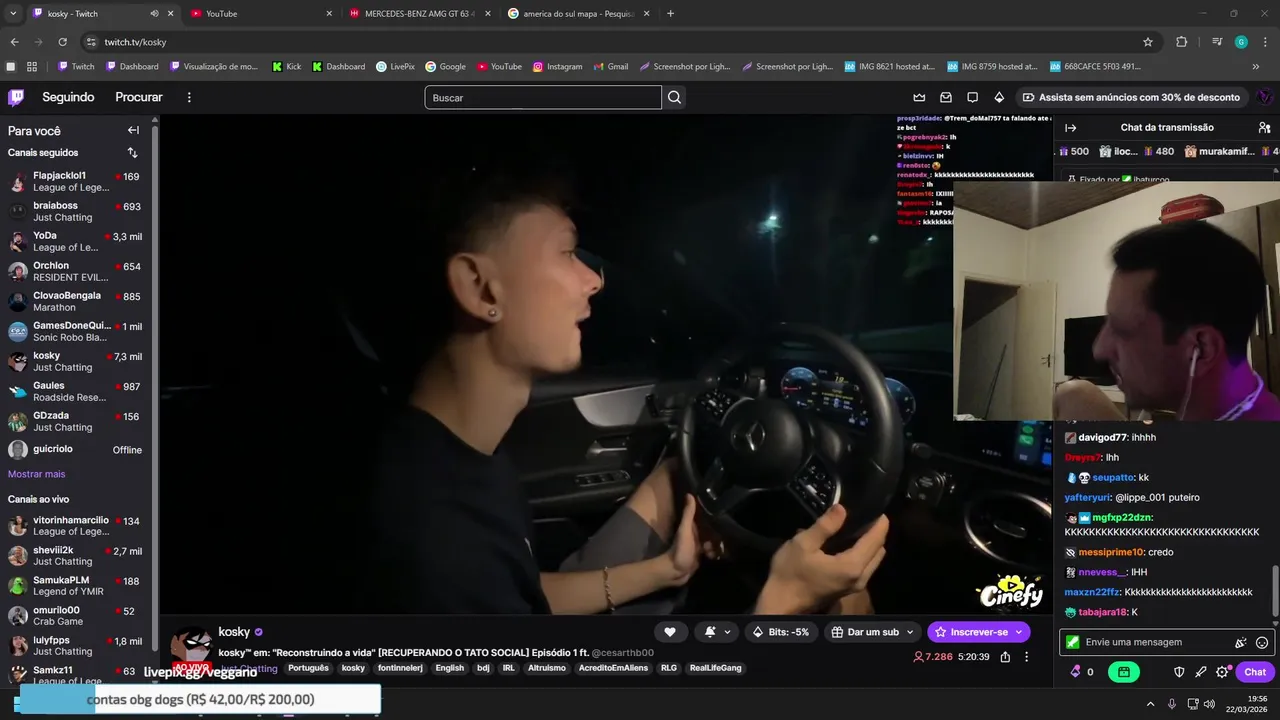
Task: Open the user avatar menu
Action: tap(1264, 97)
